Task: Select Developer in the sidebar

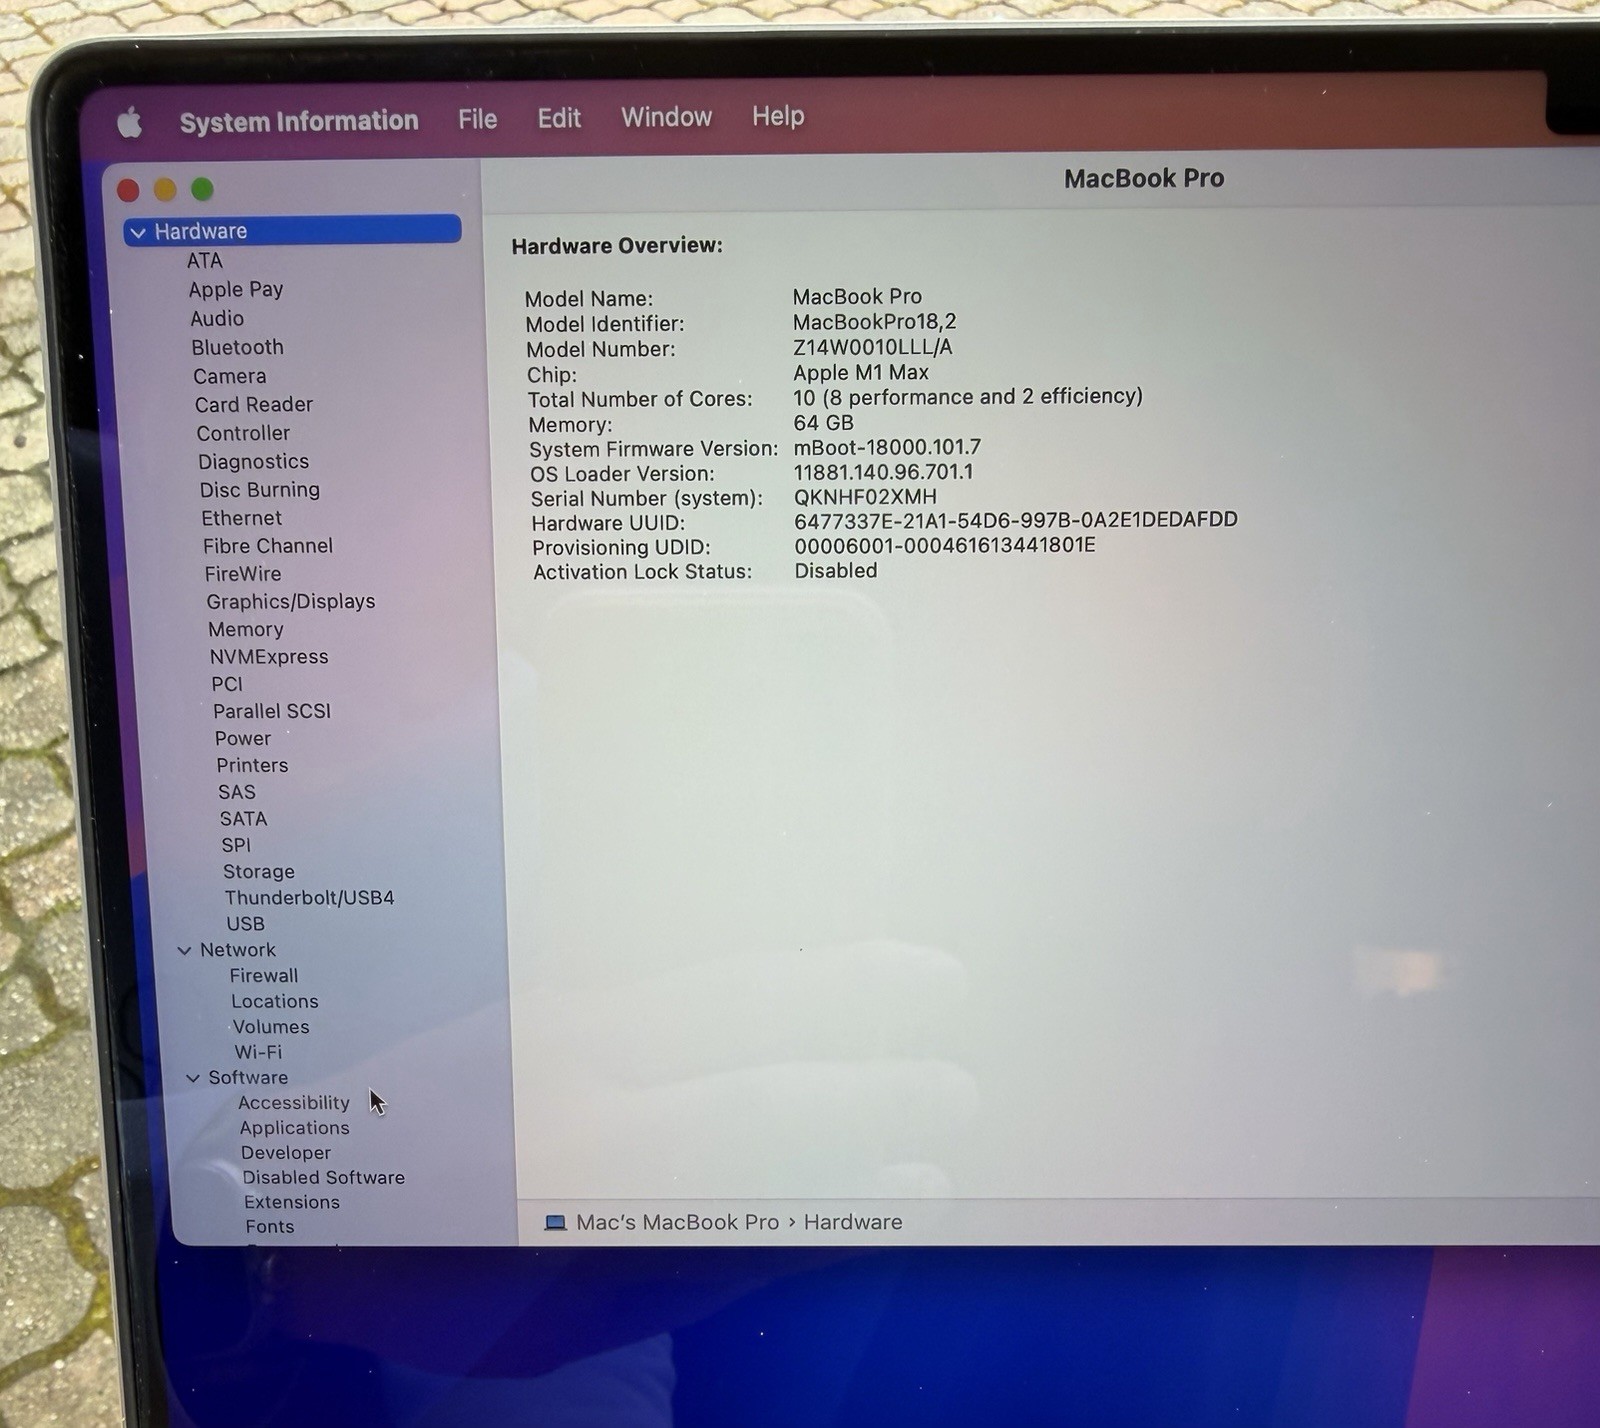Action: click(x=286, y=1153)
